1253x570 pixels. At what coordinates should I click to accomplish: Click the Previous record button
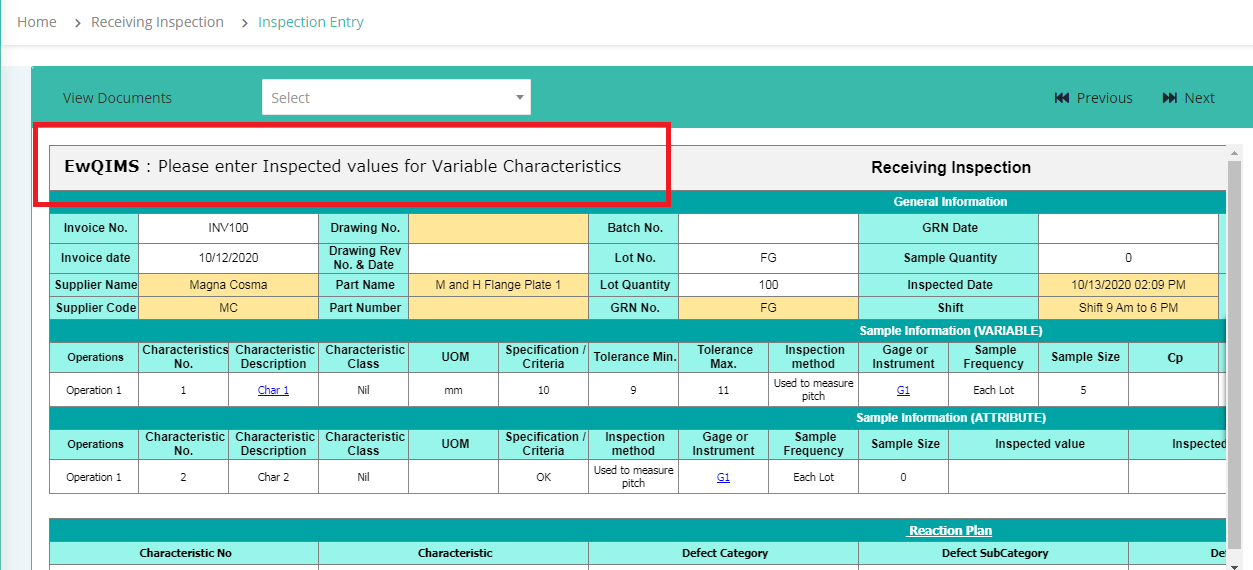coord(1094,98)
